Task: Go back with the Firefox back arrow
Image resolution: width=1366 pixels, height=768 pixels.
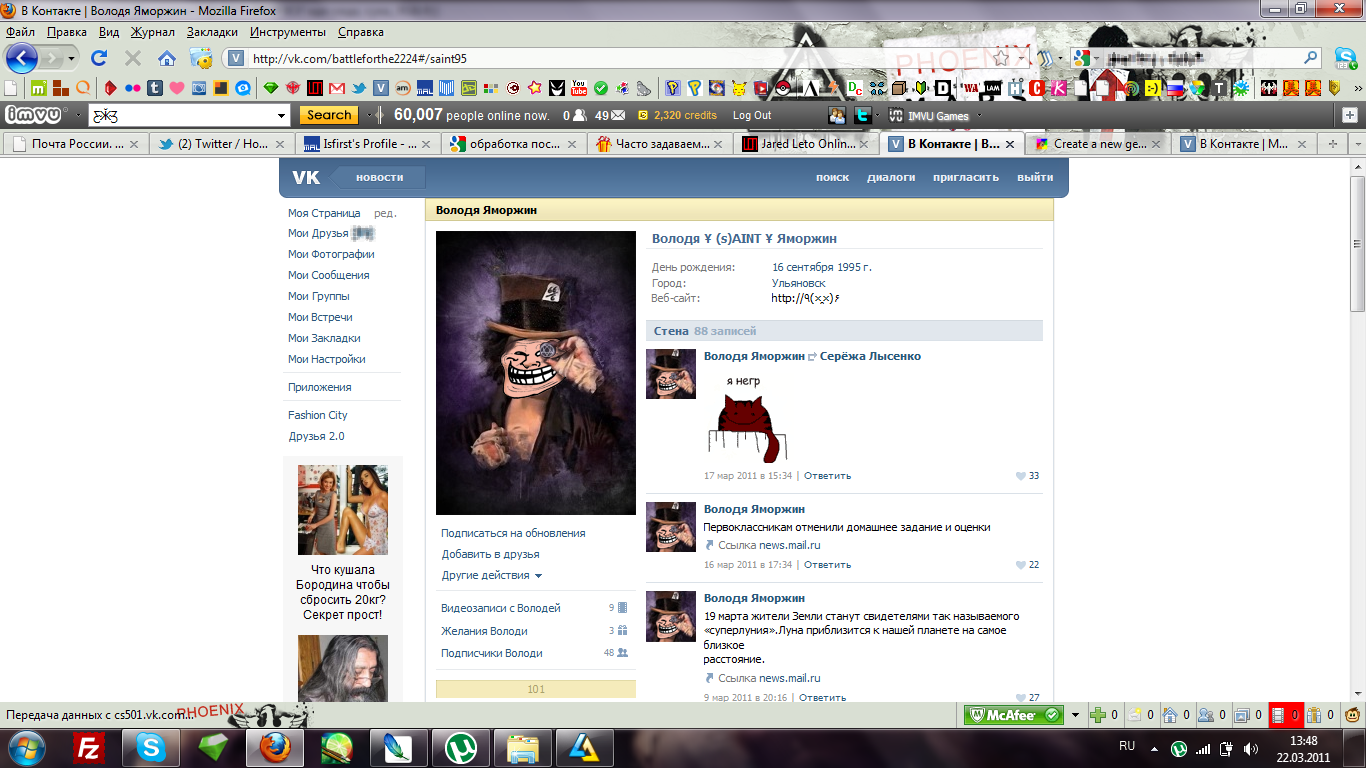Action: click(21, 58)
